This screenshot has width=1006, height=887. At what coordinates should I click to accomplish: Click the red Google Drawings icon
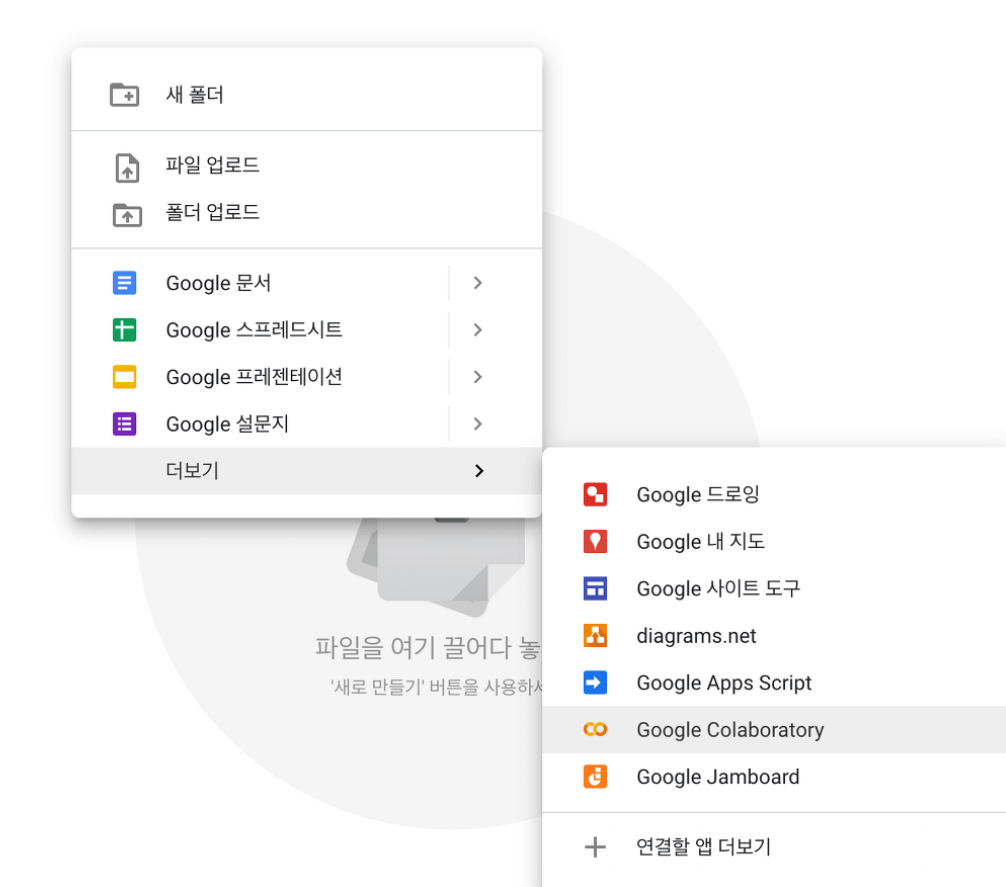595,494
